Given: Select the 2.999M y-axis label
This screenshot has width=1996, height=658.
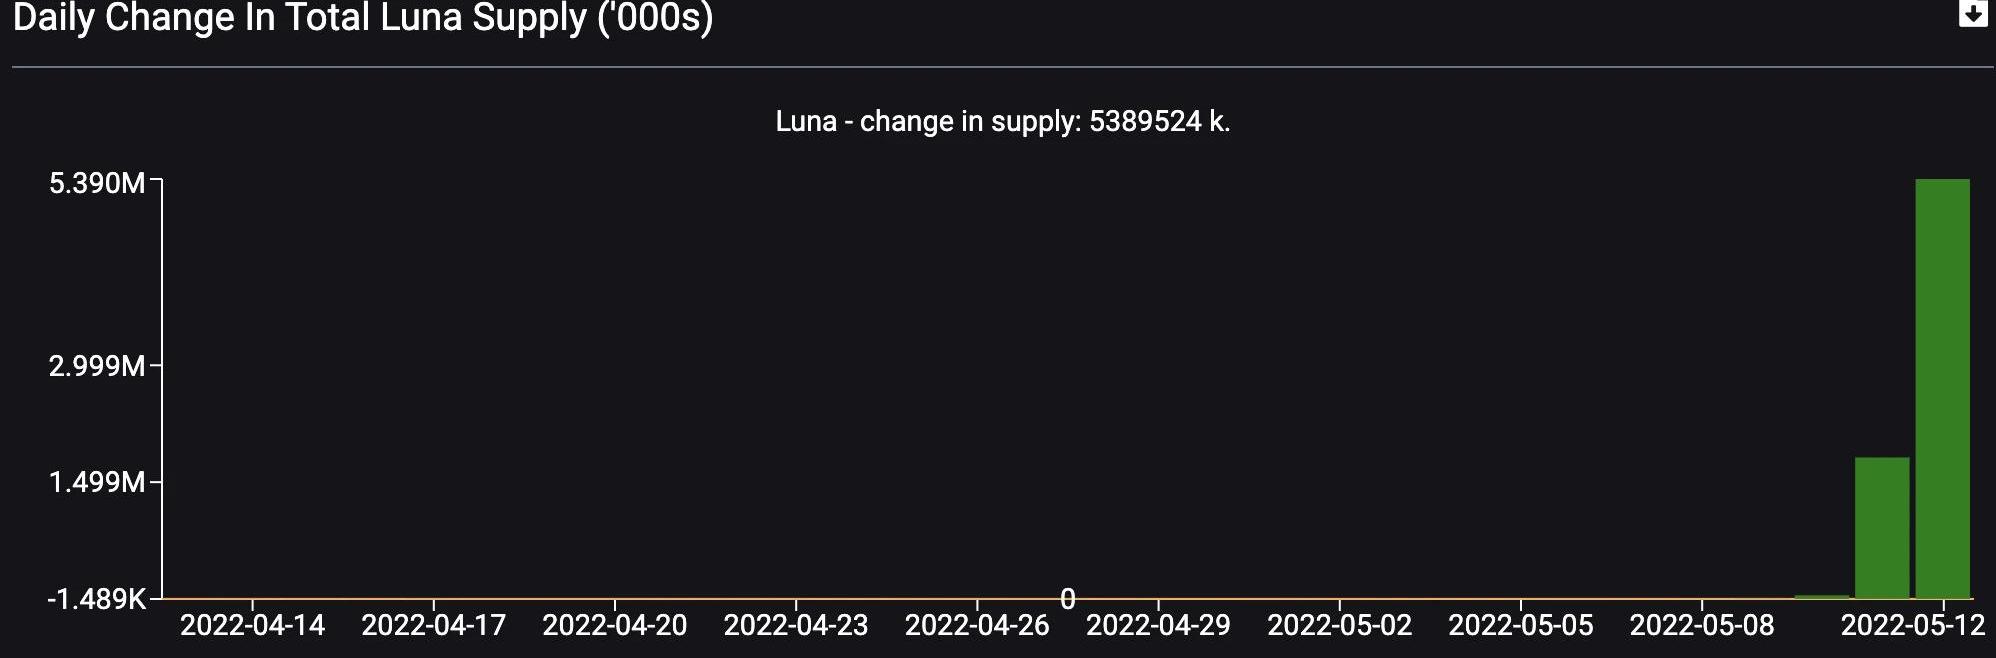Looking at the screenshot, I should pyautogui.click(x=97, y=366).
